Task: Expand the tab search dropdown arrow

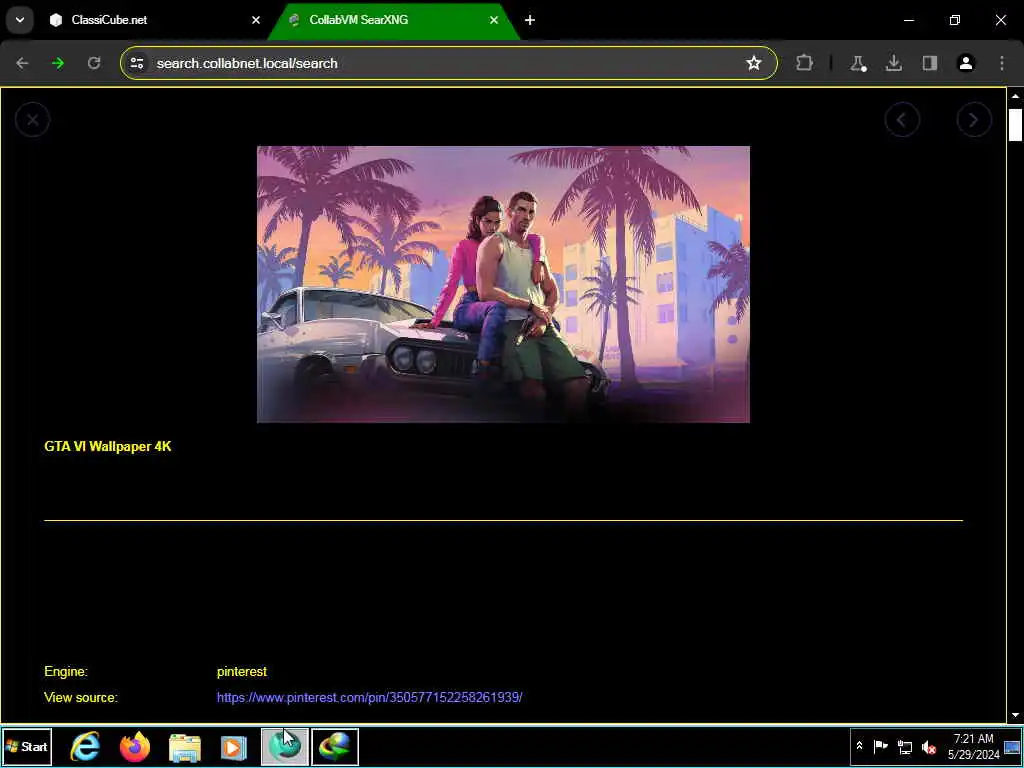Action: (x=20, y=20)
